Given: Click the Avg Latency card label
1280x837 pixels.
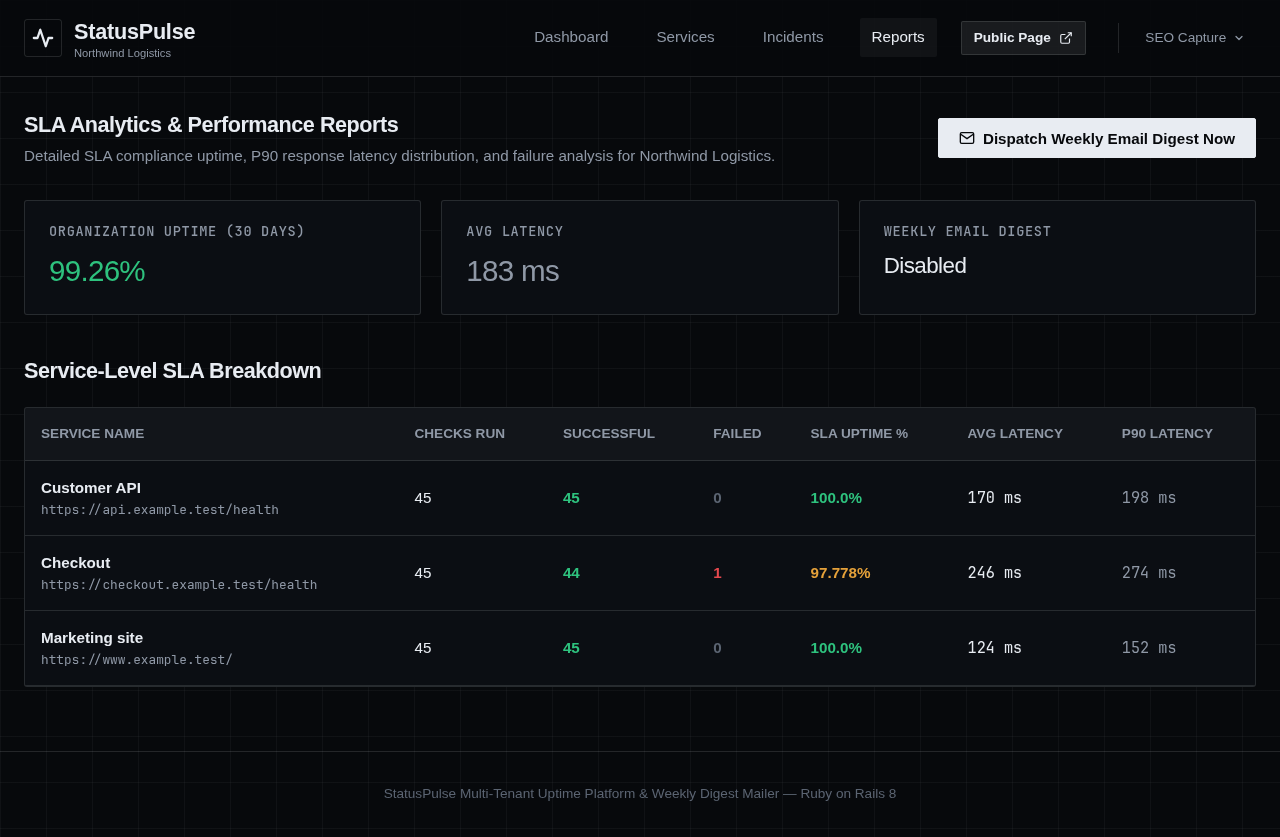Looking at the screenshot, I should coord(515,231).
